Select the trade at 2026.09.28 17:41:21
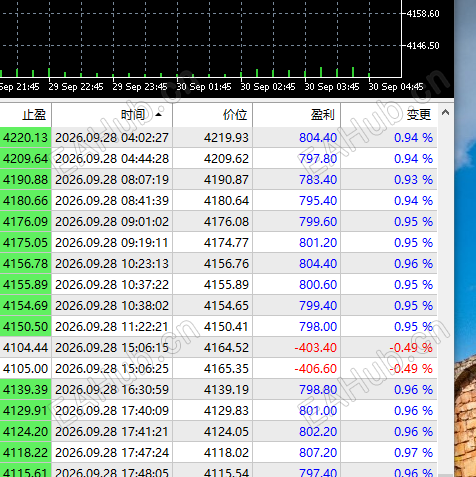The width and height of the screenshot is (476, 477). [x=218, y=432]
